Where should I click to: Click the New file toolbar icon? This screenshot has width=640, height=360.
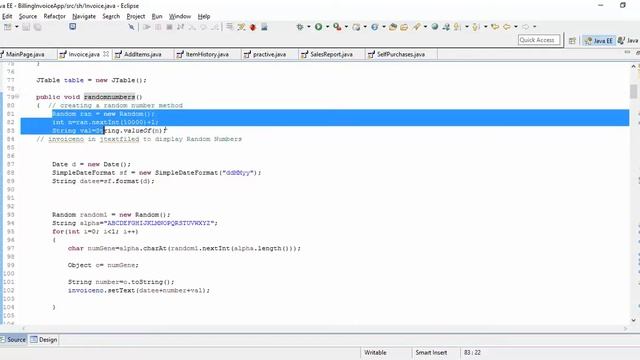(x=7, y=27)
